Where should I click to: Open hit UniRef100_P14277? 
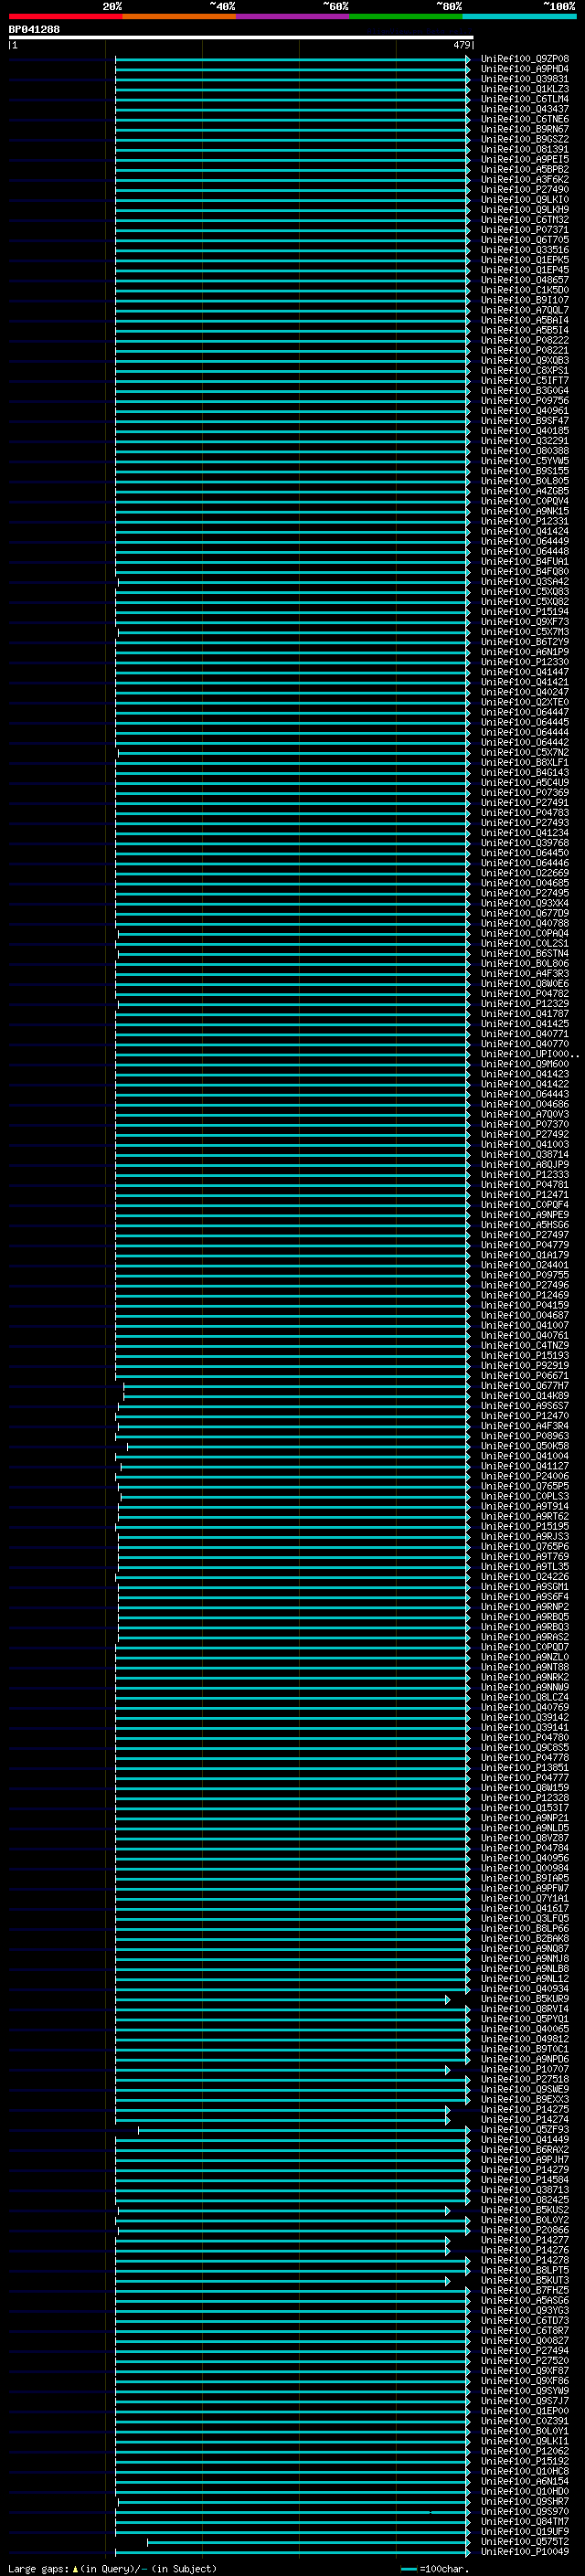point(525,2240)
